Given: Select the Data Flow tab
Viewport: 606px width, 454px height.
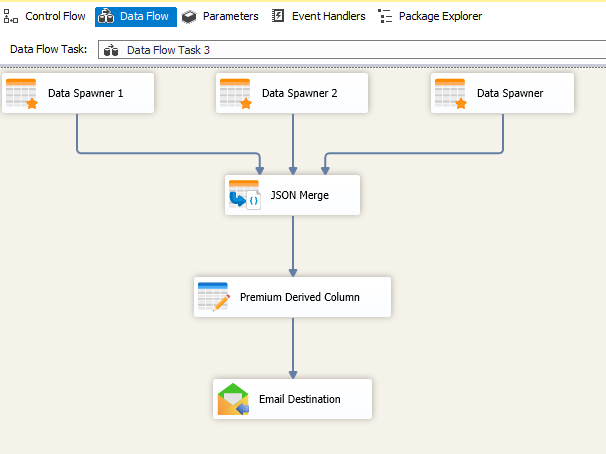Looking at the screenshot, I should [x=136, y=16].
